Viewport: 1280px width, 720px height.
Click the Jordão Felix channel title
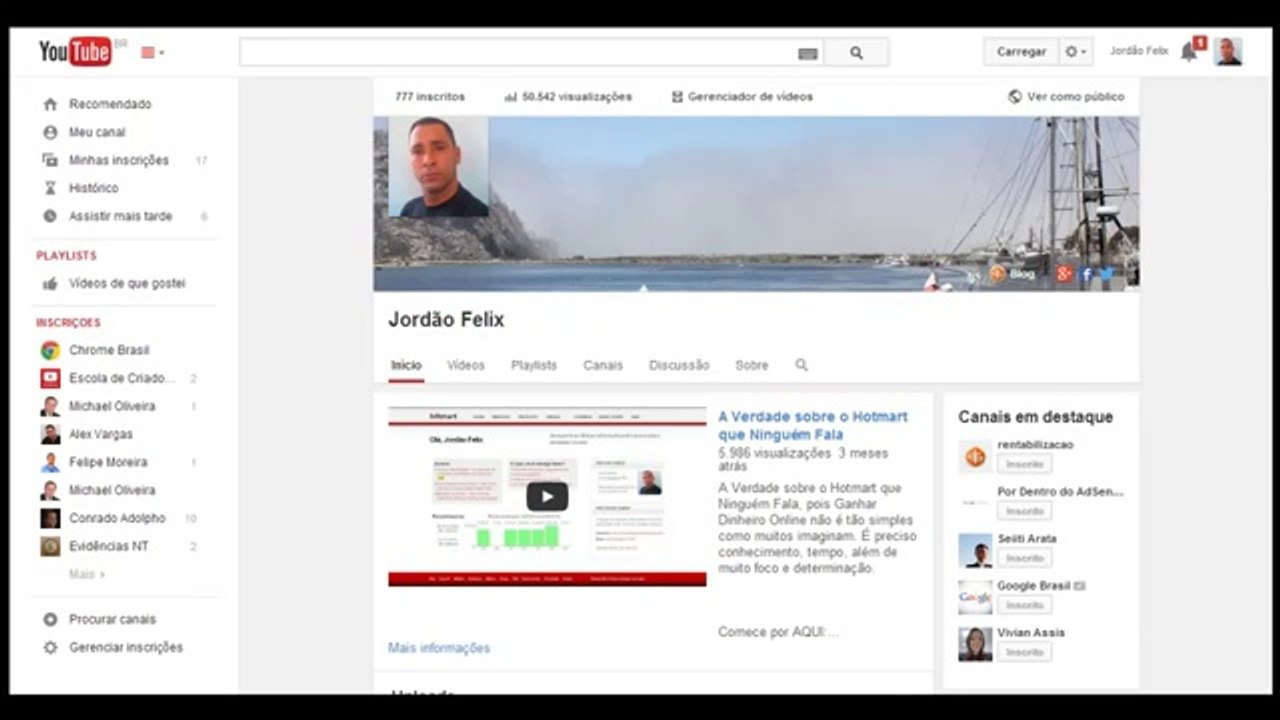click(x=446, y=320)
